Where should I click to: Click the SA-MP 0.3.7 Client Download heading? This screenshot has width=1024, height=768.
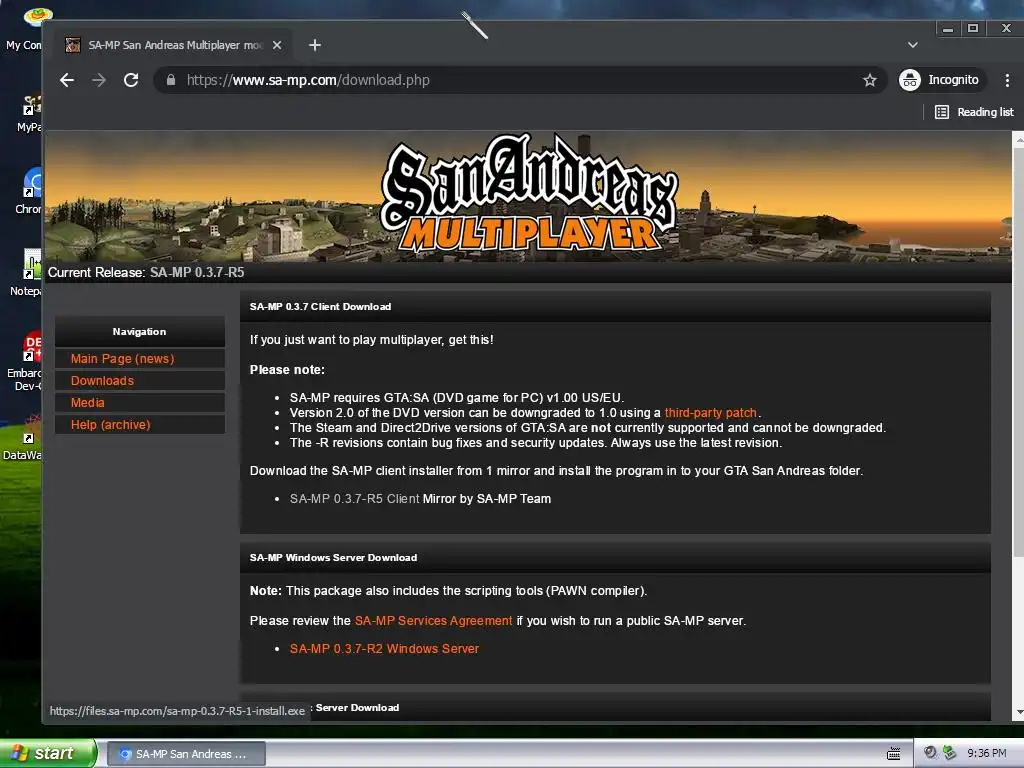(x=321, y=306)
